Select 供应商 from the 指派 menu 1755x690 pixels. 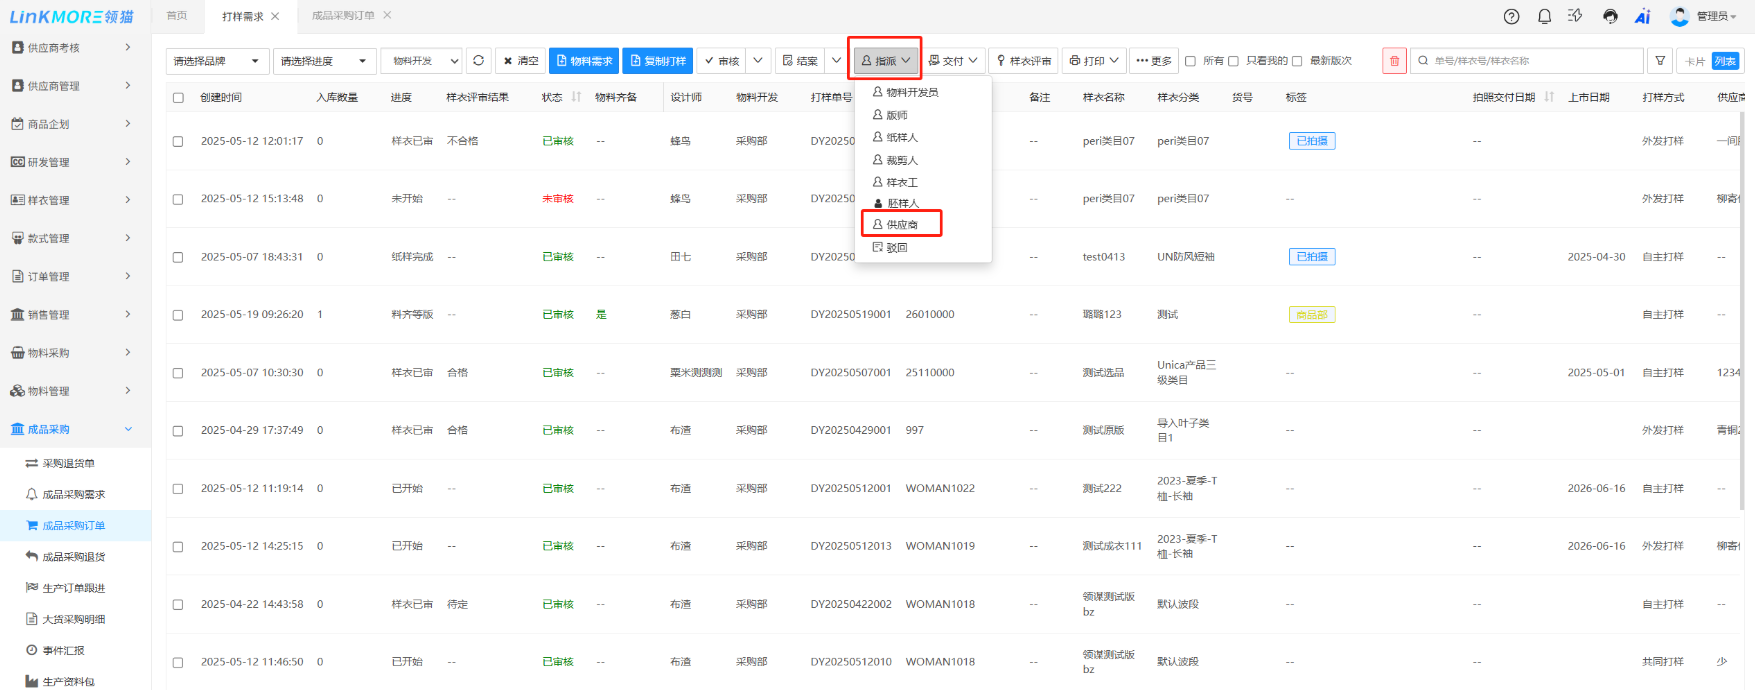pos(901,225)
